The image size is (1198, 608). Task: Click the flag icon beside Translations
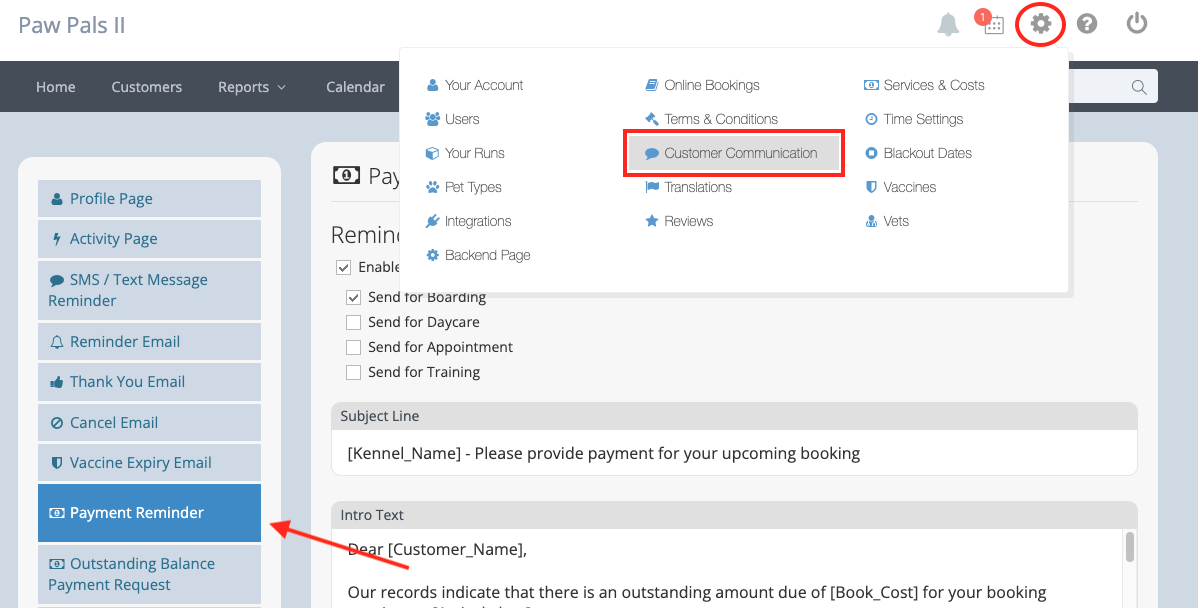click(652, 187)
